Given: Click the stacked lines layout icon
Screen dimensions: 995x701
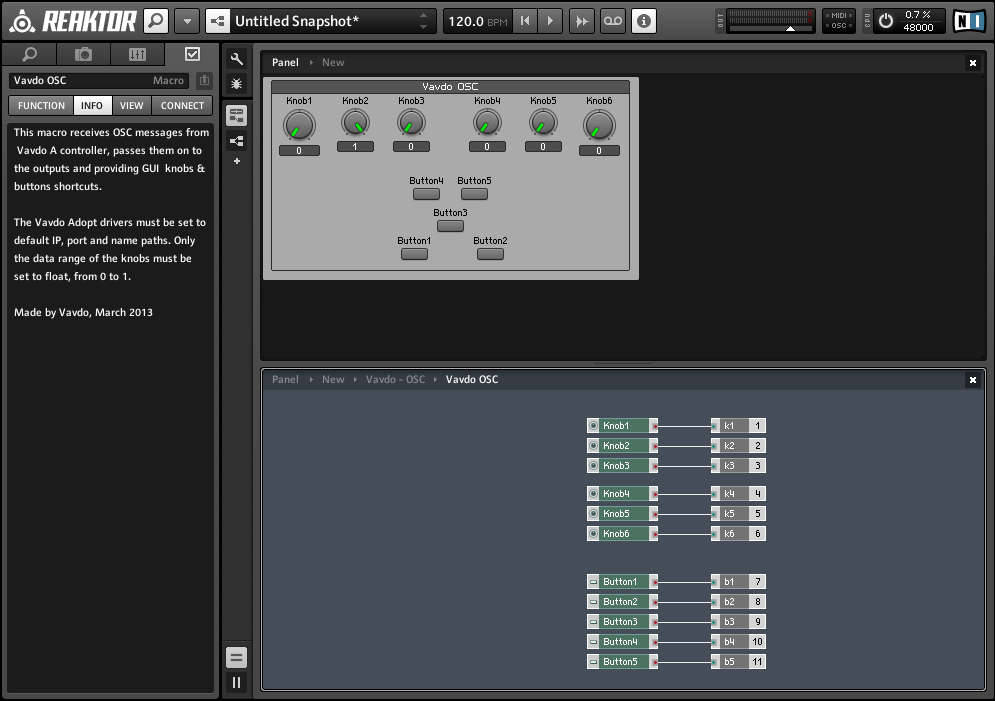Looking at the screenshot, I should [237, 658].
